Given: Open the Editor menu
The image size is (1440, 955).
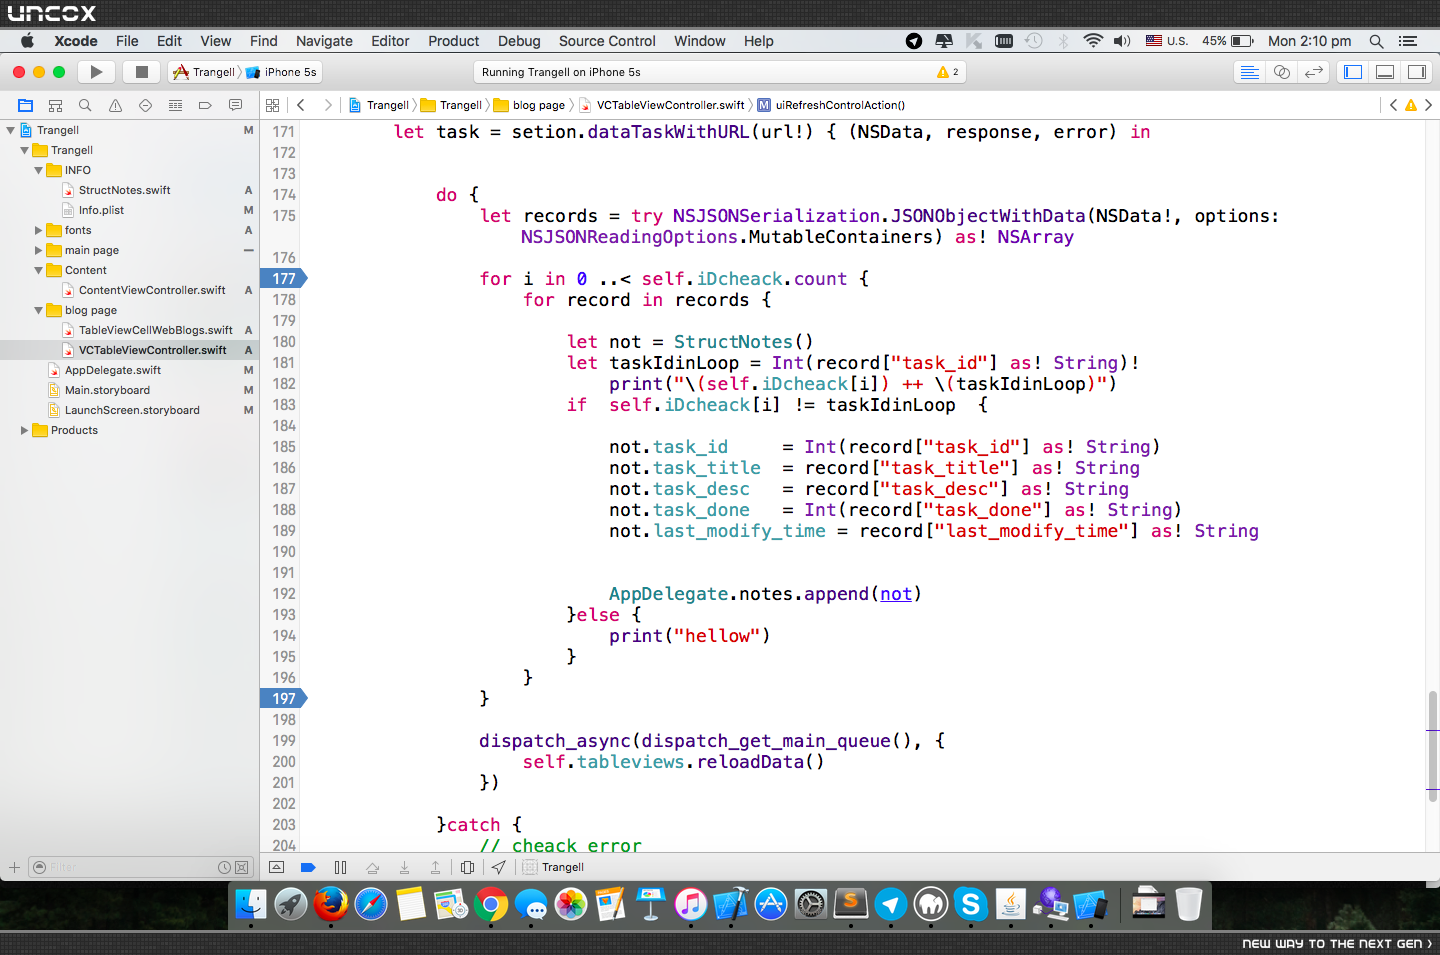Looking at the screenshot, I should coord(390,41).
